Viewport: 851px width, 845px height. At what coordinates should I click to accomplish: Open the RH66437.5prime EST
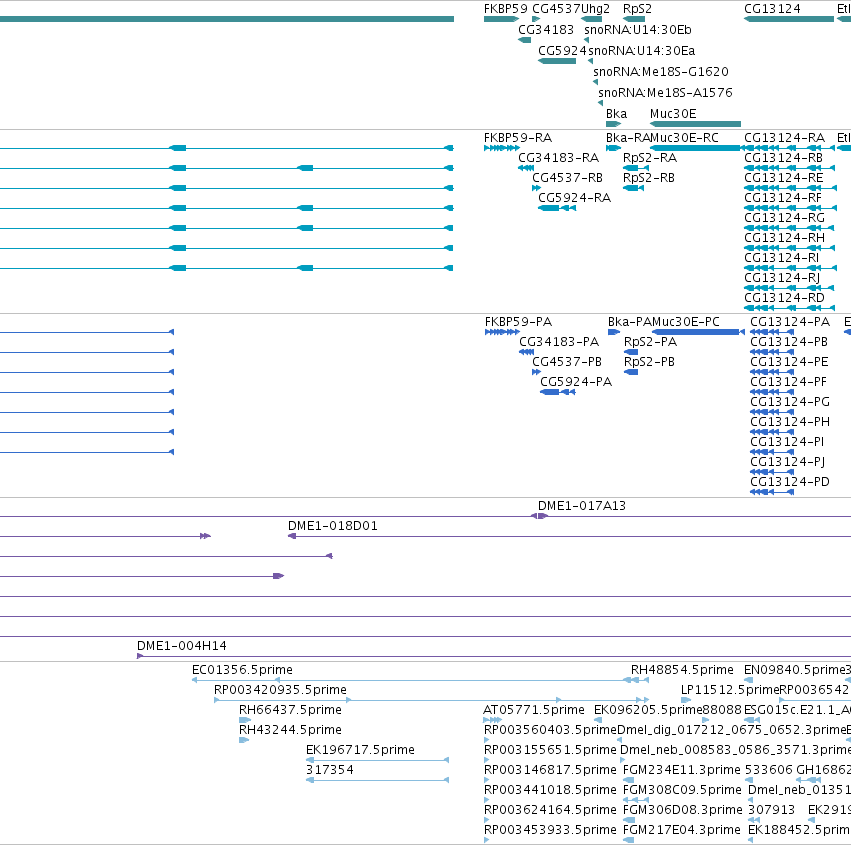[x=245, y=720]
